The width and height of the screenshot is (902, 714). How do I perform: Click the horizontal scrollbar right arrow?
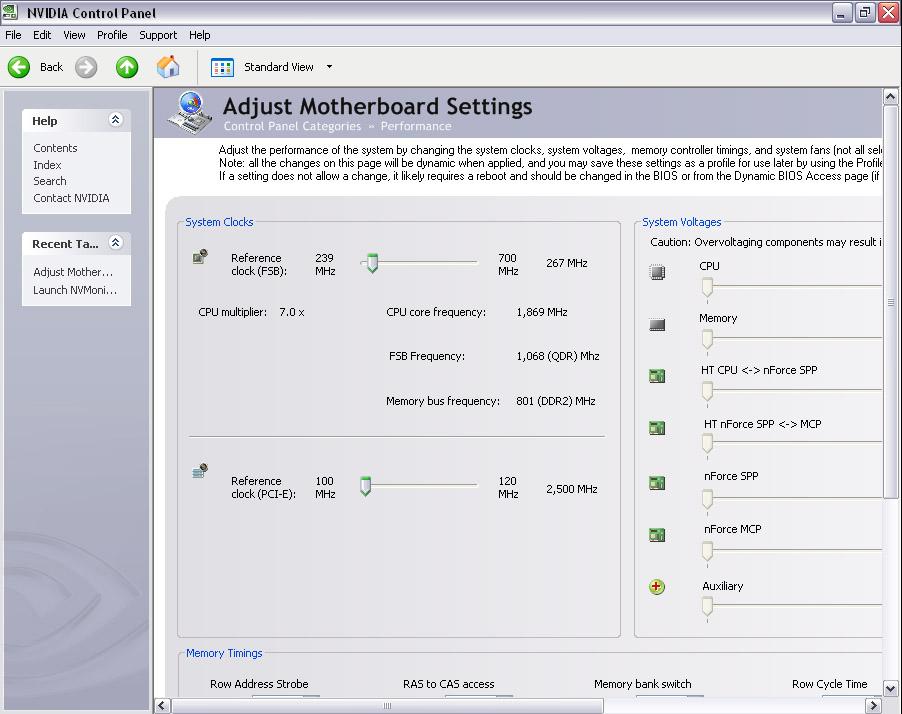[x=874, y=705]
